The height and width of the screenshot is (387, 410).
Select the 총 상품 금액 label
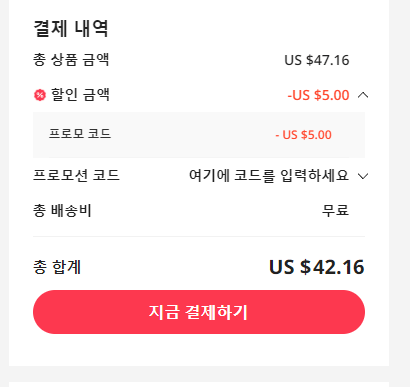71,60
